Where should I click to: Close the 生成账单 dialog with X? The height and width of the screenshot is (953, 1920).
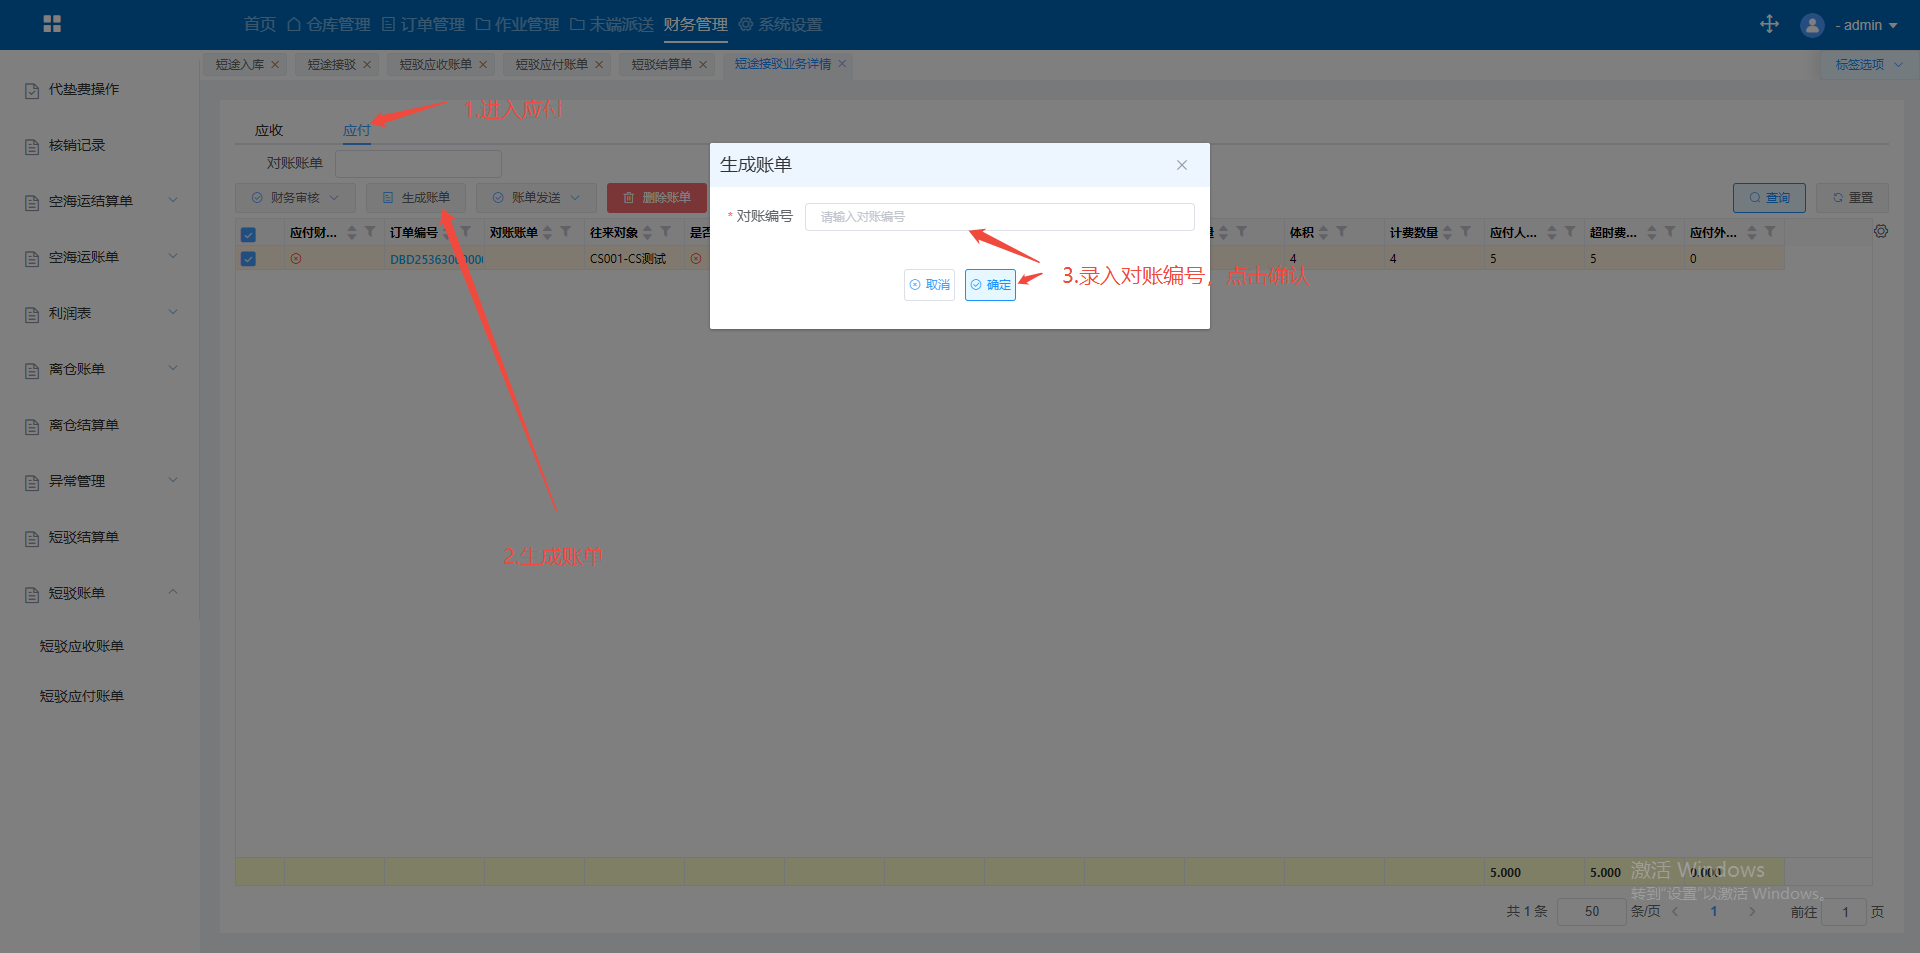[x=1182, y=165]
